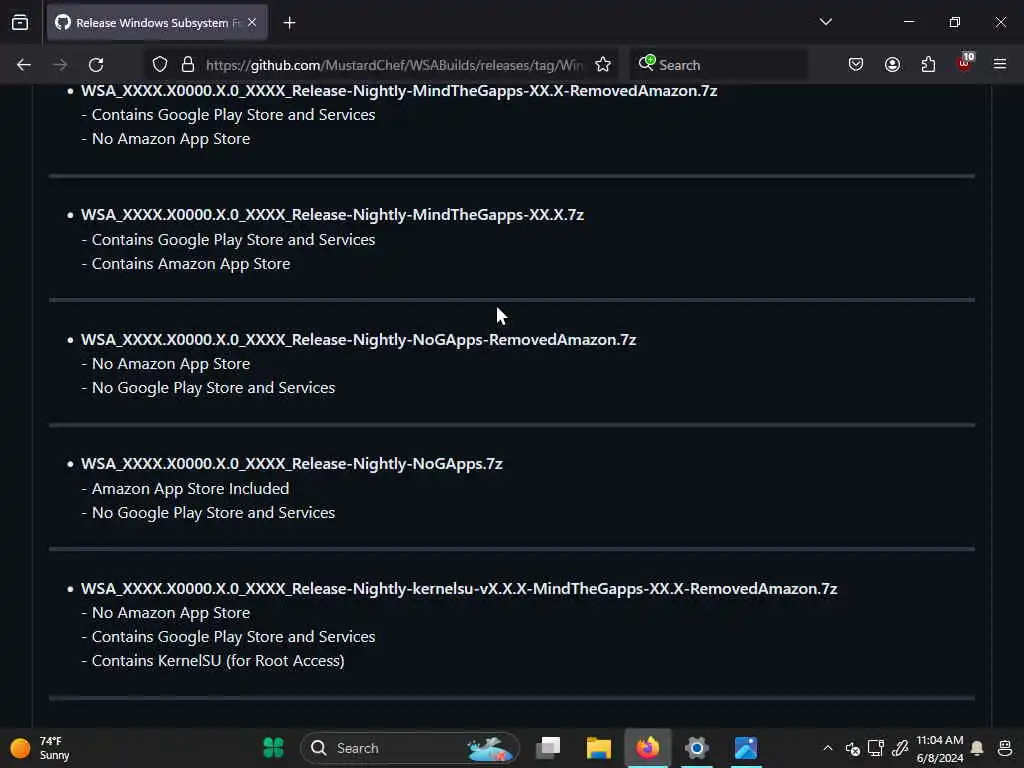This screenshot has height=768, width=1024.
Task: Click the taskbar Search box
Action: pos(409,748)
